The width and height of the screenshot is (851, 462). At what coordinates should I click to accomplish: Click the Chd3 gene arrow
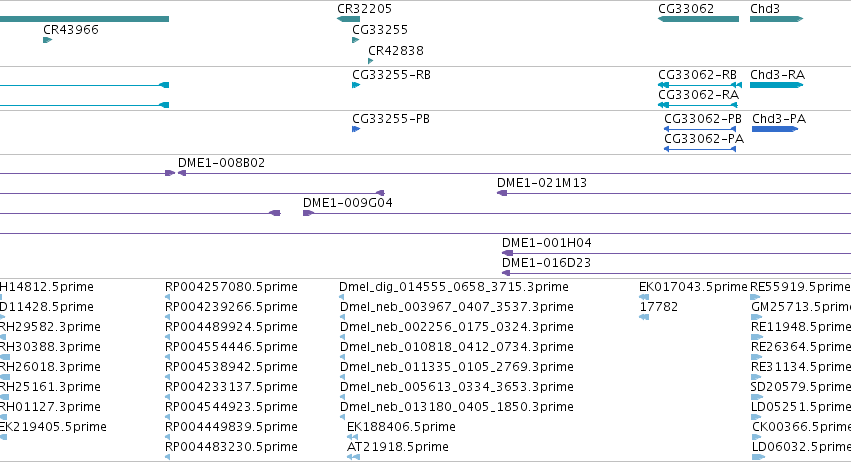tap(777, 19)
